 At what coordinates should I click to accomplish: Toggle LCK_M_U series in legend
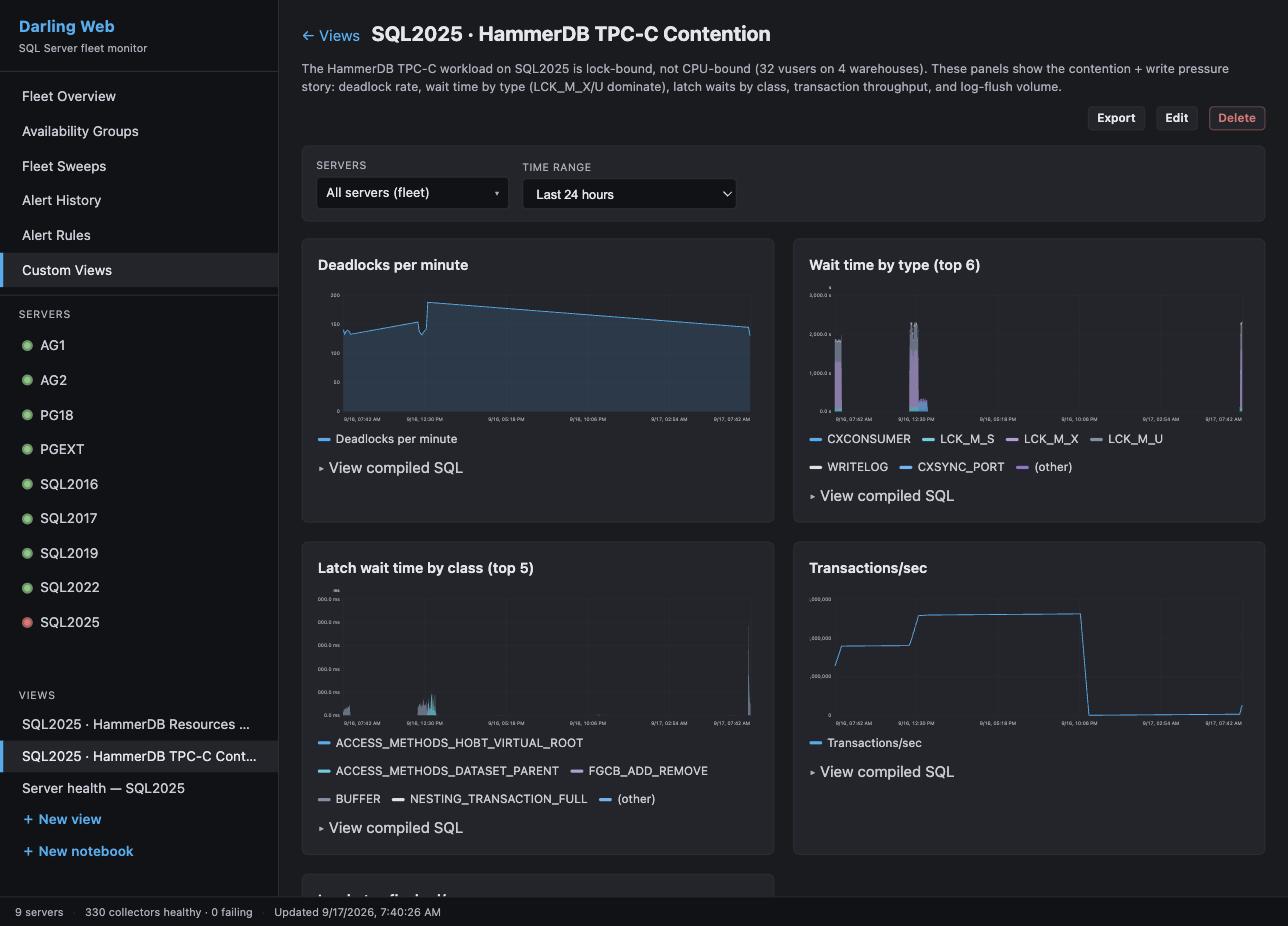(x=1126, y=439)
